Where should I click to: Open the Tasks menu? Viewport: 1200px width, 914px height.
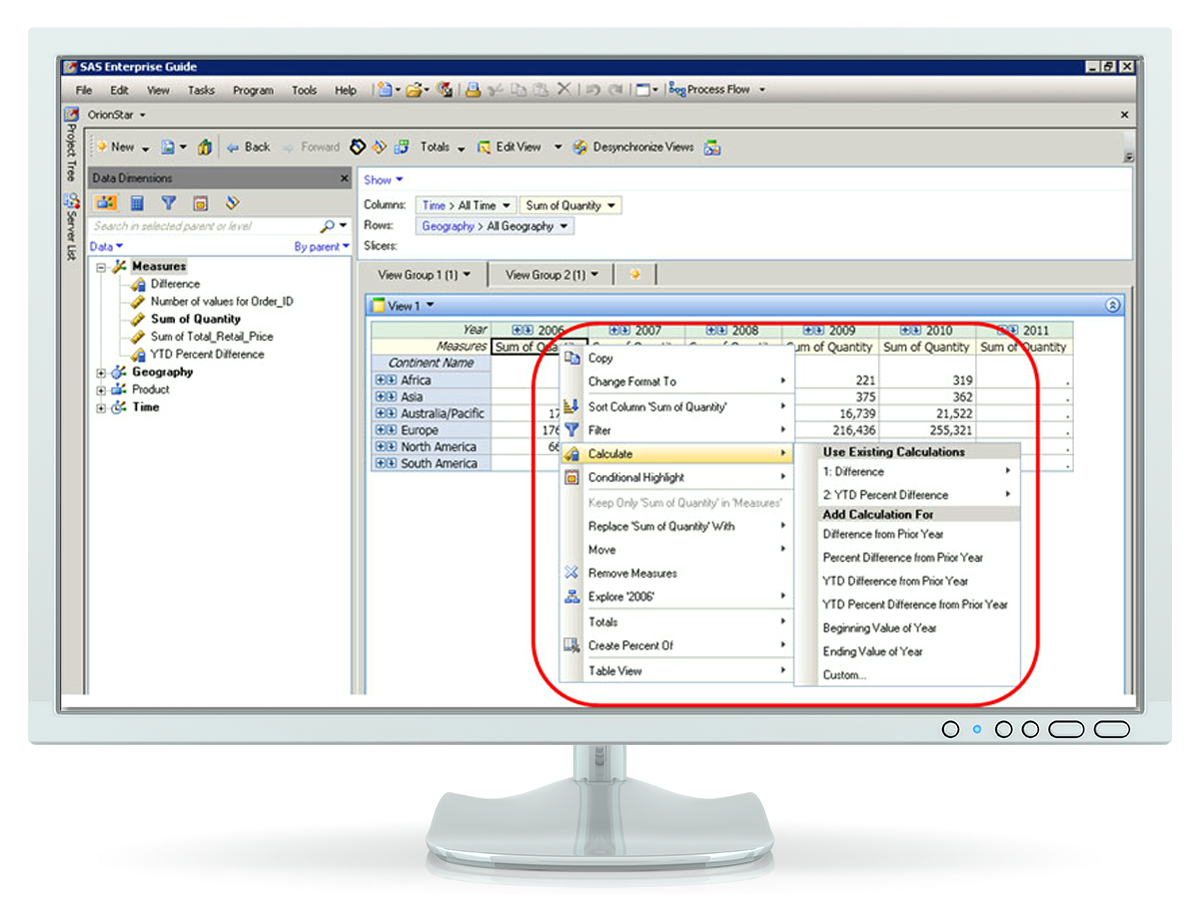pos(201,90)
